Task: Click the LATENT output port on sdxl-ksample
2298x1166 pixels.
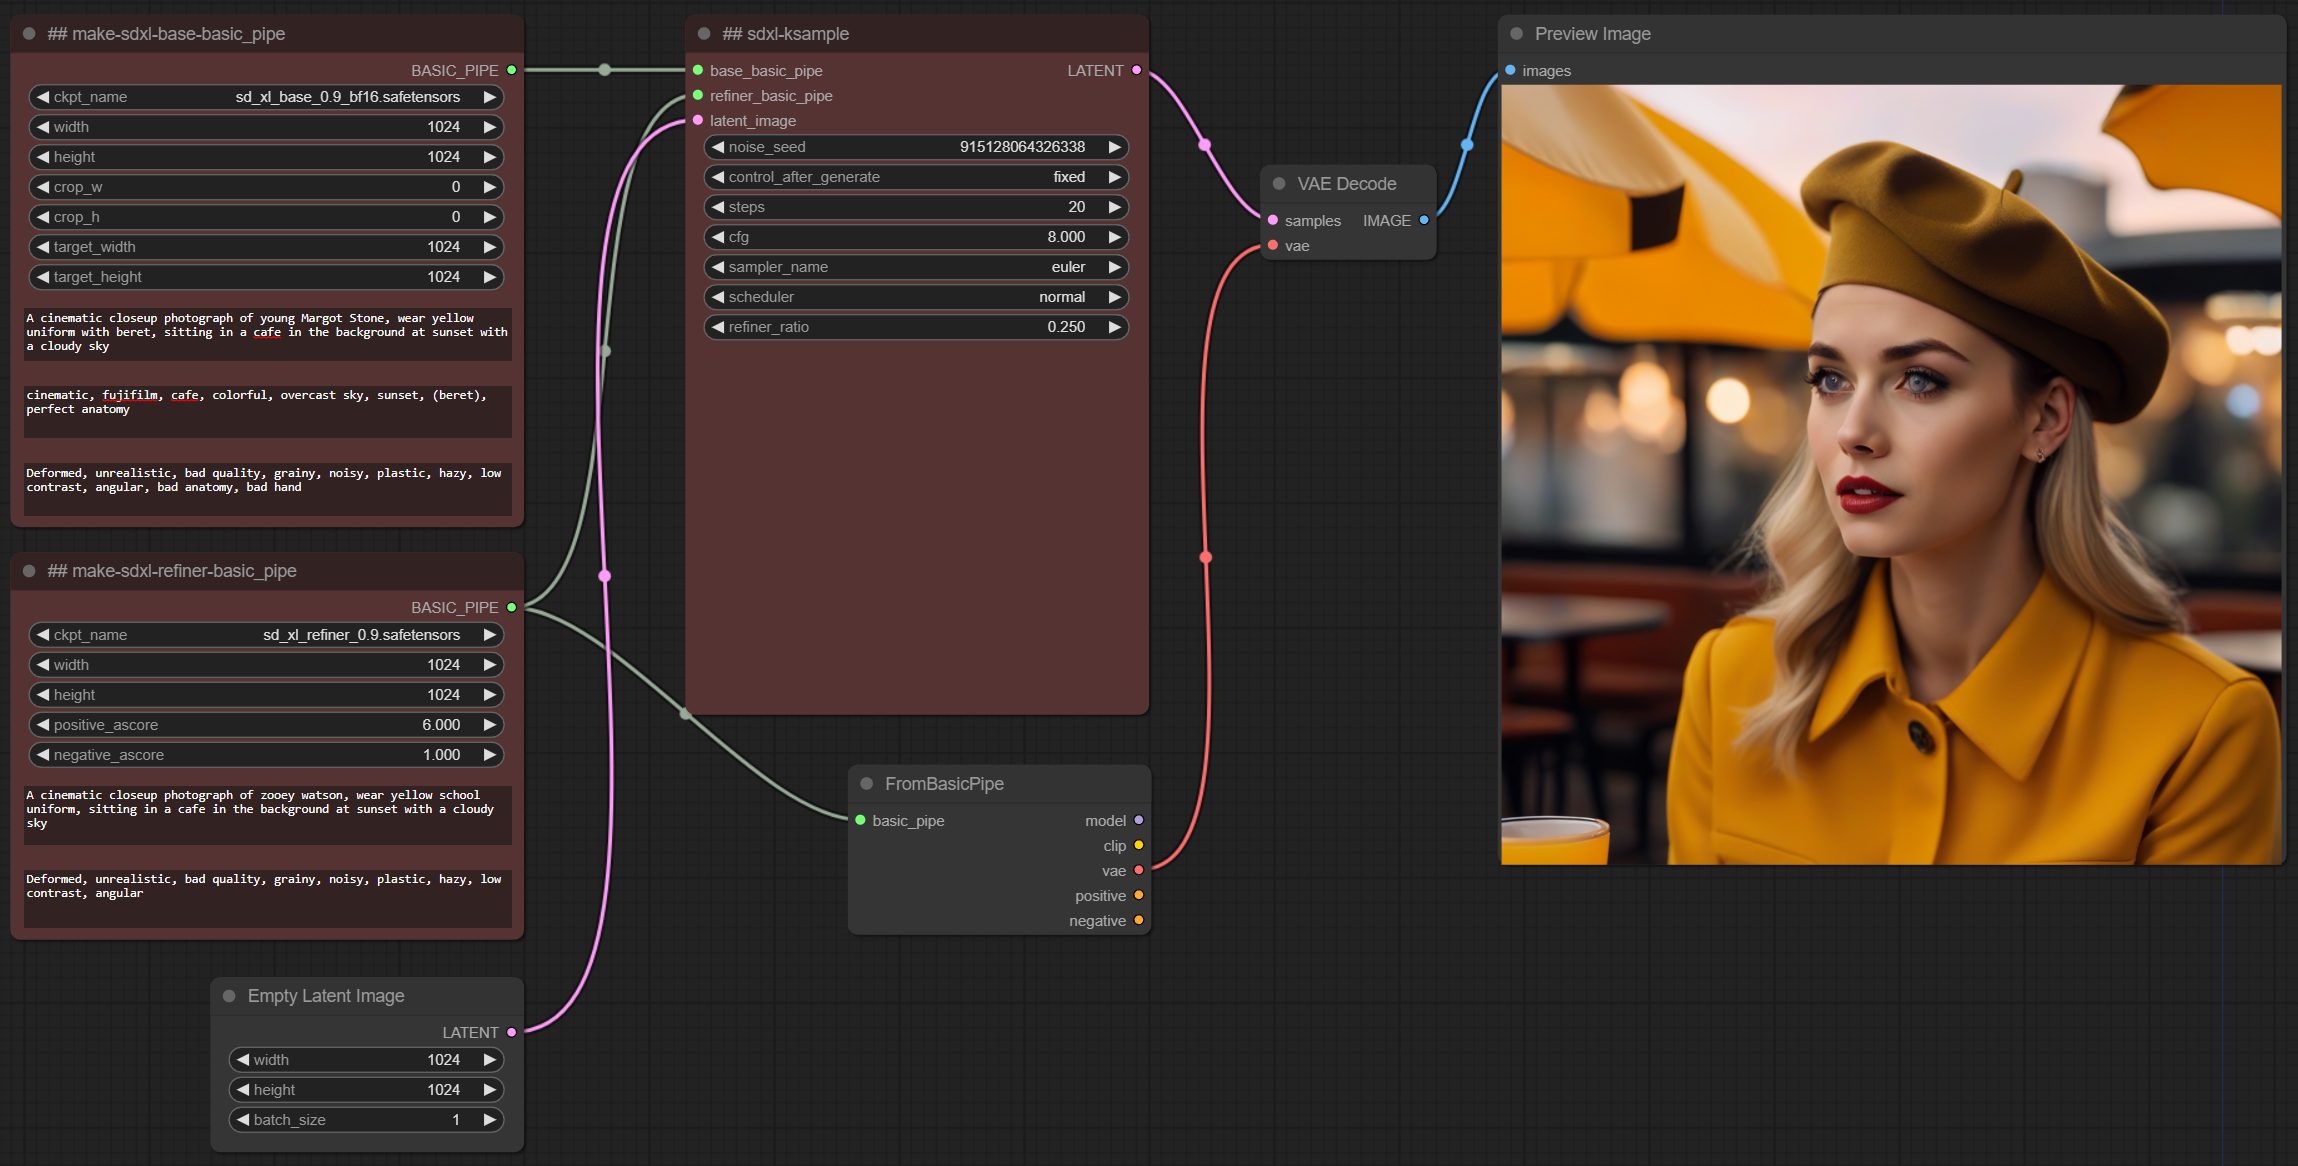Action: pyautogui.click(x=1136, y=70)
